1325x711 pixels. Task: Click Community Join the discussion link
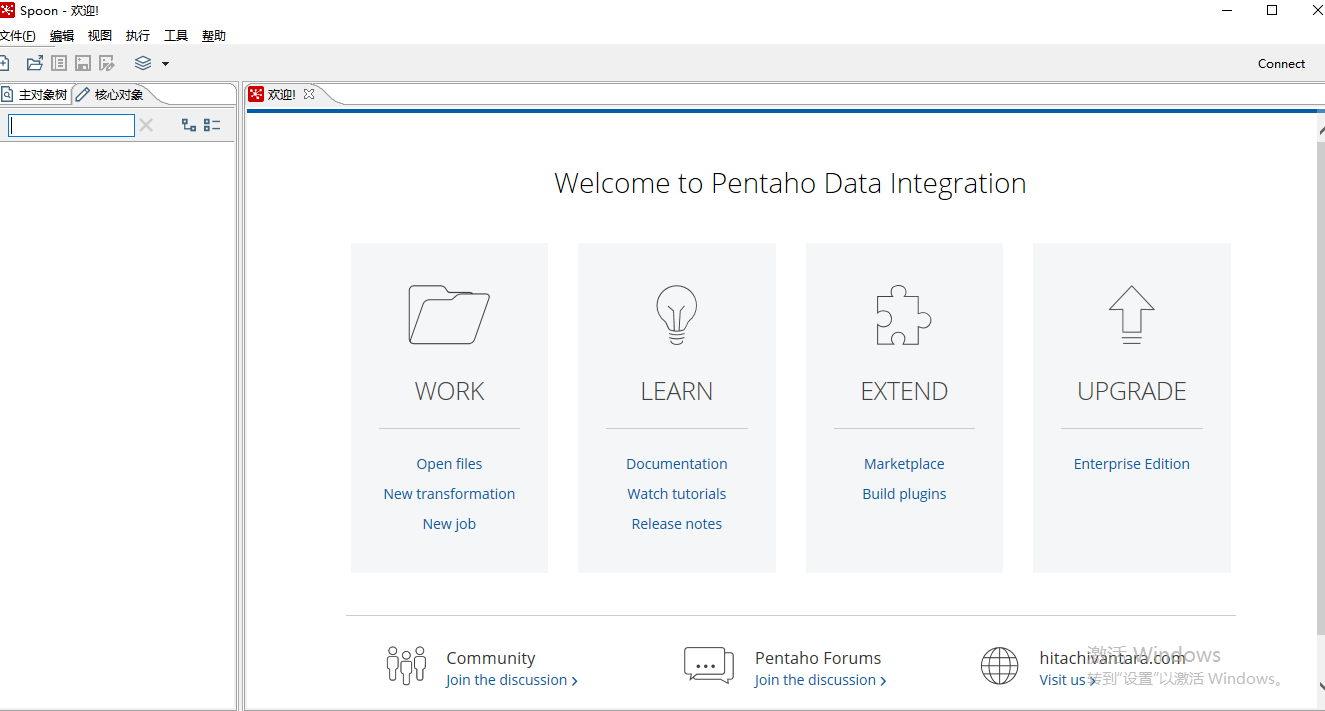512,680
